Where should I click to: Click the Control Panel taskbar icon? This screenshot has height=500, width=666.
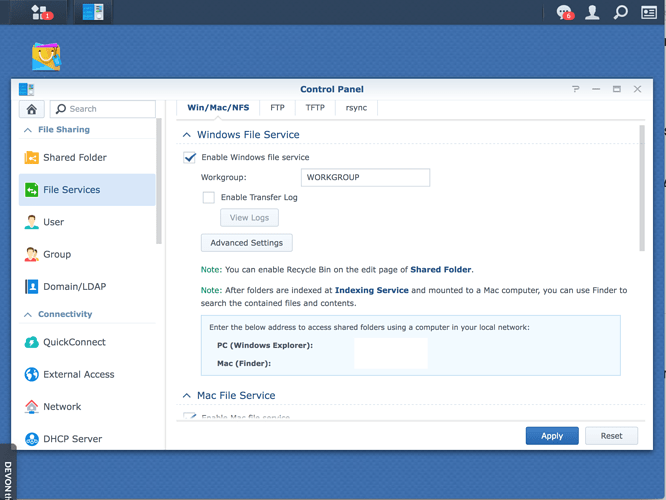(x=93, y=12)
